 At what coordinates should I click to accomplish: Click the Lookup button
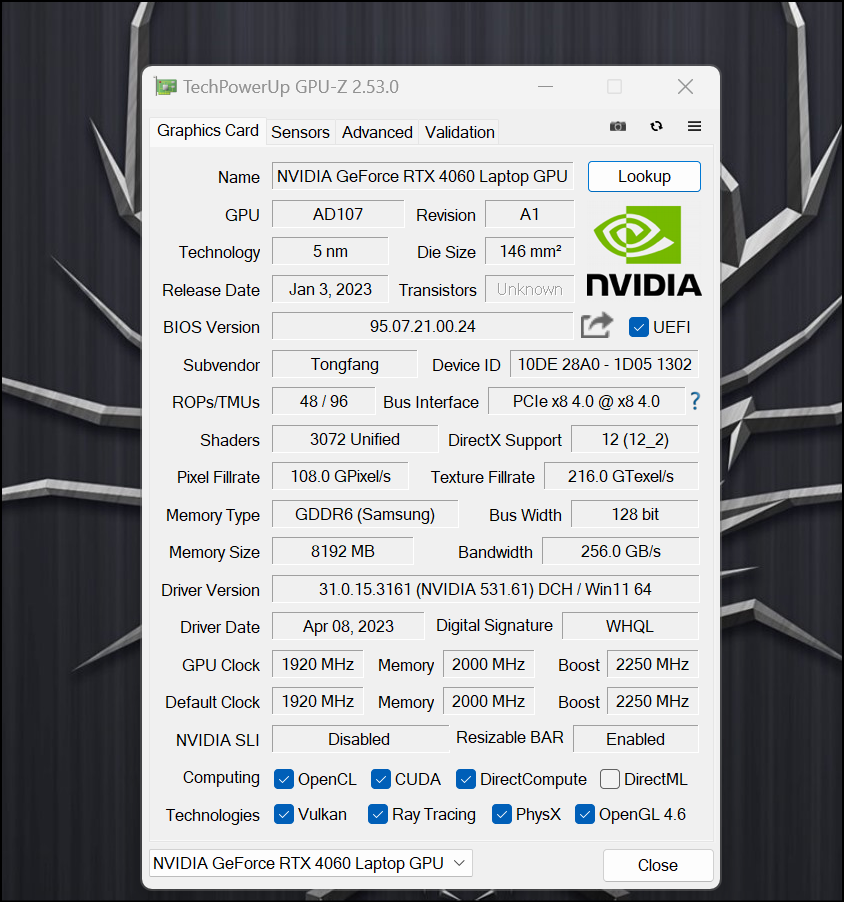click(644, 176)
